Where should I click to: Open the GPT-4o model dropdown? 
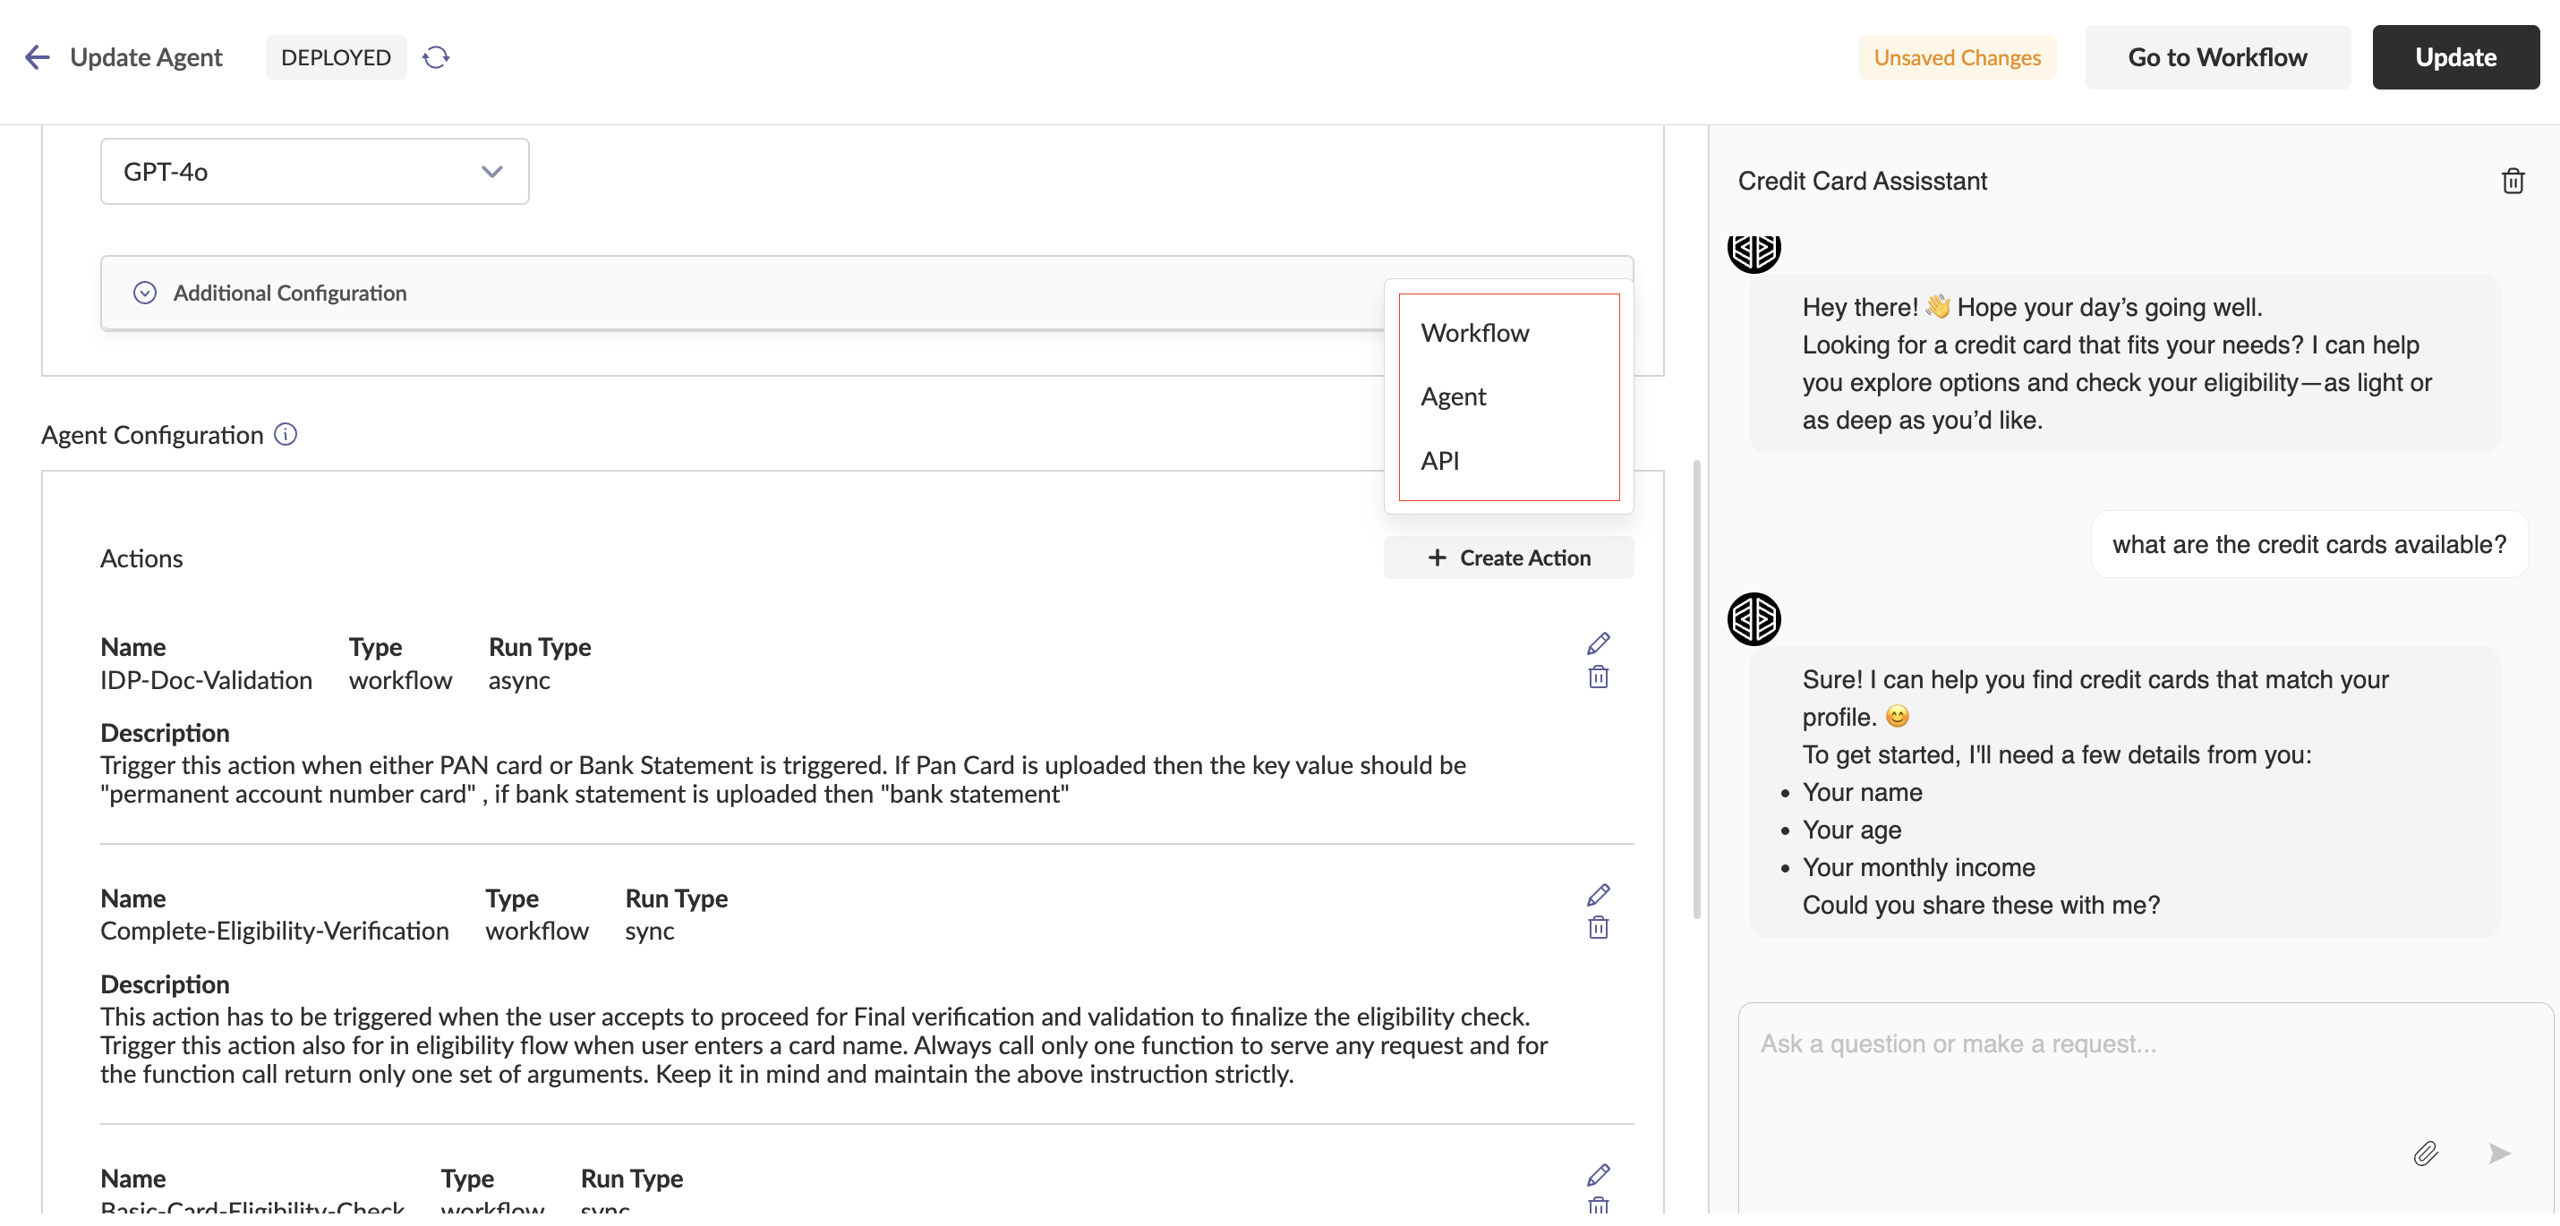[314, 172]
